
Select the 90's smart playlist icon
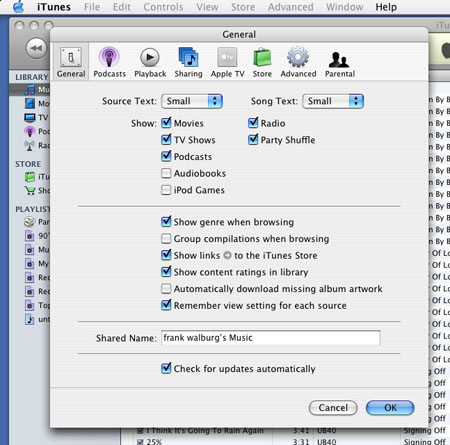[x=30, y=236]
